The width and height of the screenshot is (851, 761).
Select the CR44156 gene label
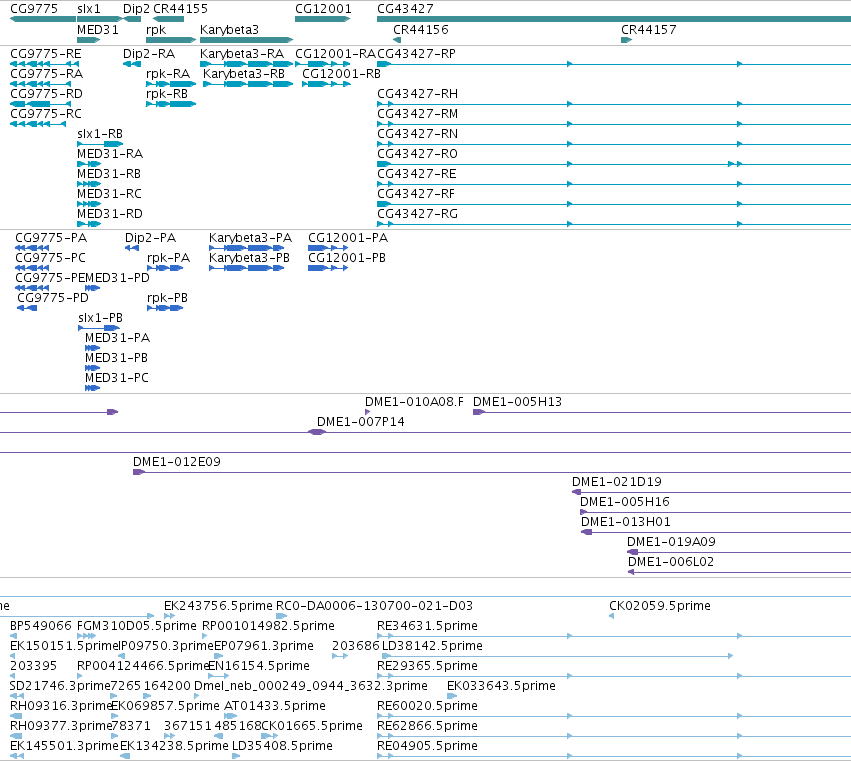(x=421, y=30)
